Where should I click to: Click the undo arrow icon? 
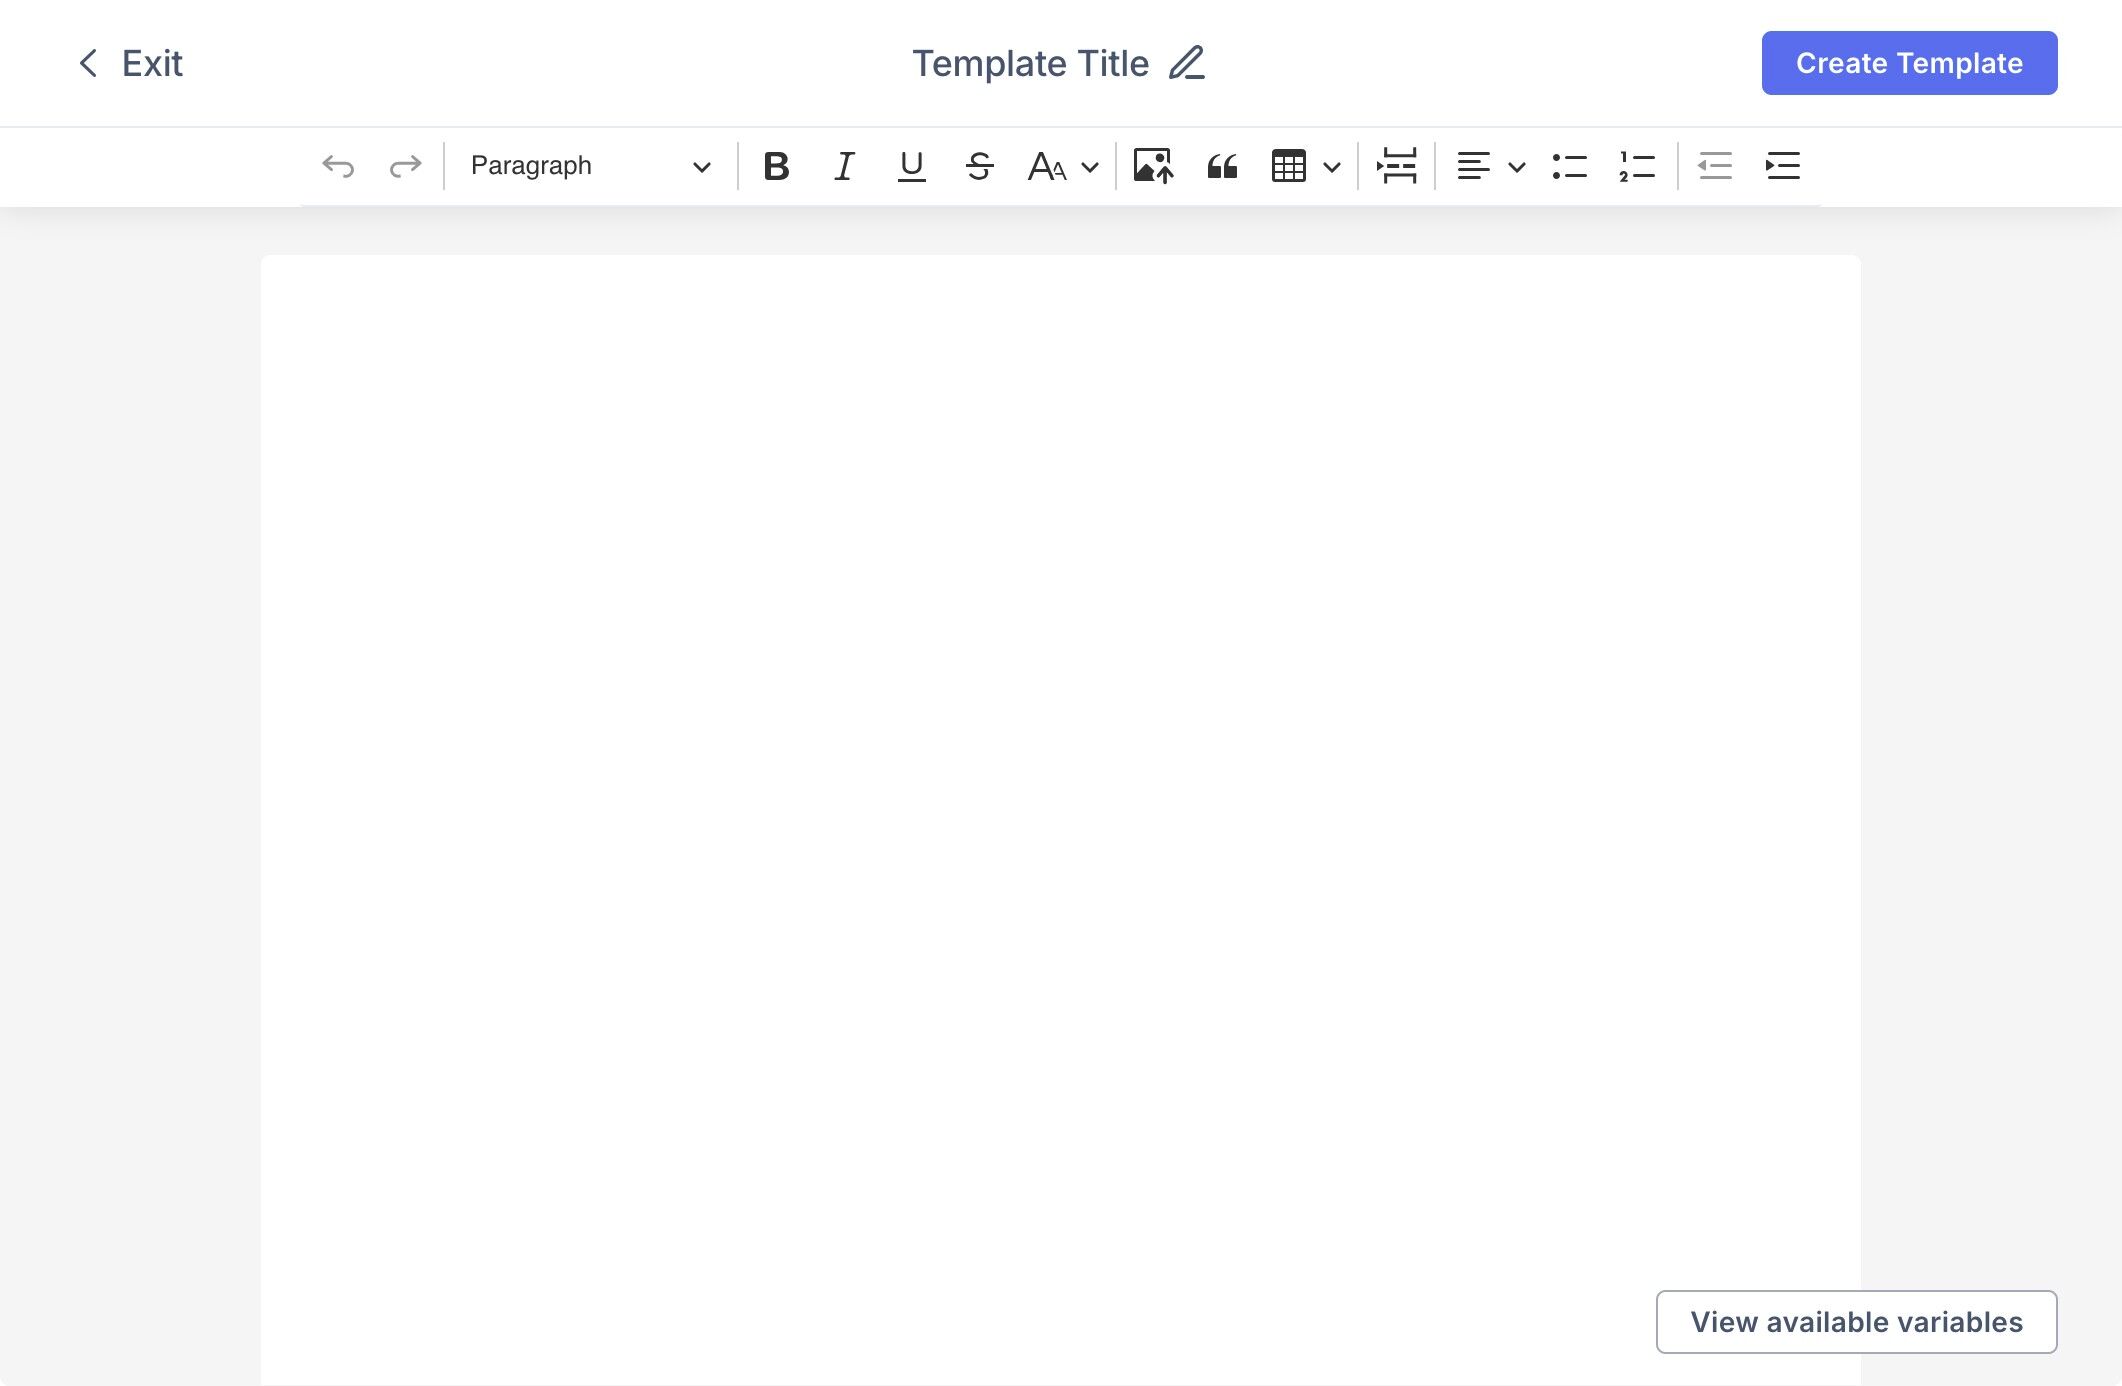338,166
